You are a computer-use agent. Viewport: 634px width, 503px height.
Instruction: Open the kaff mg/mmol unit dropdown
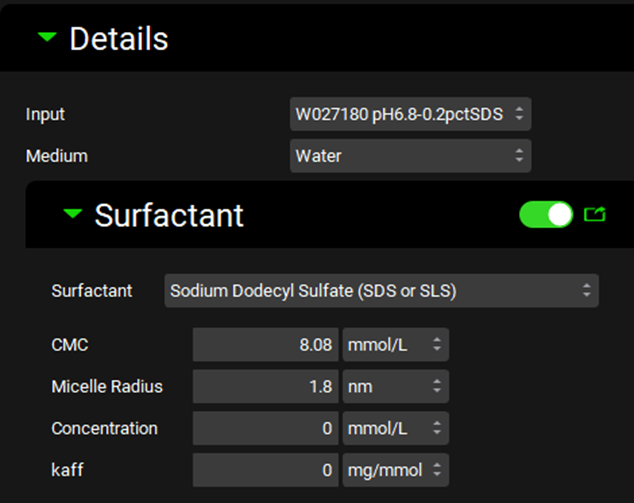coord(395,469)
